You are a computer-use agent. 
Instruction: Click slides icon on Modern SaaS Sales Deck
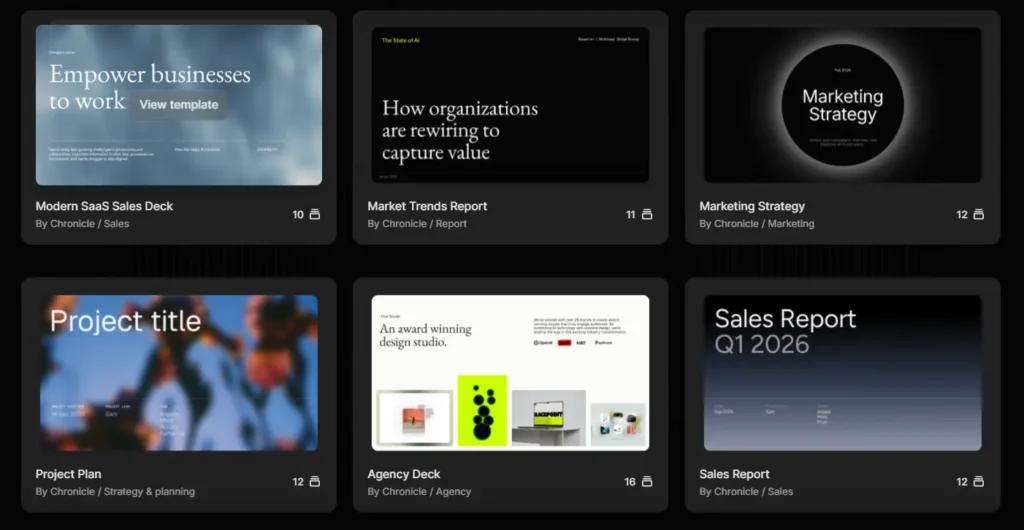(315, 215)
